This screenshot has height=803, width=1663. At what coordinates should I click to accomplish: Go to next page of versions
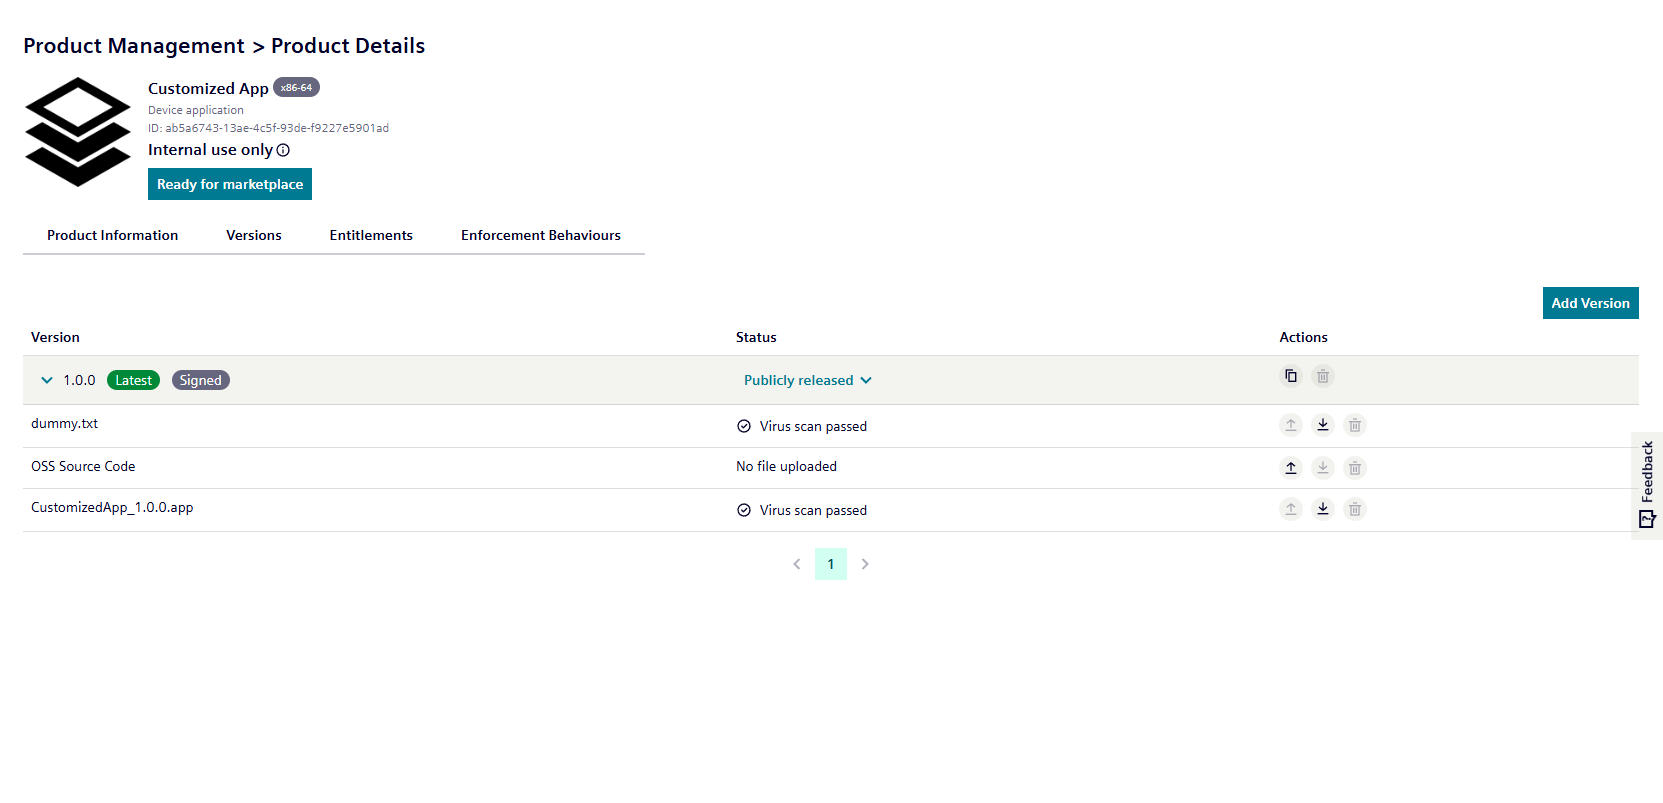click(865, 564)
